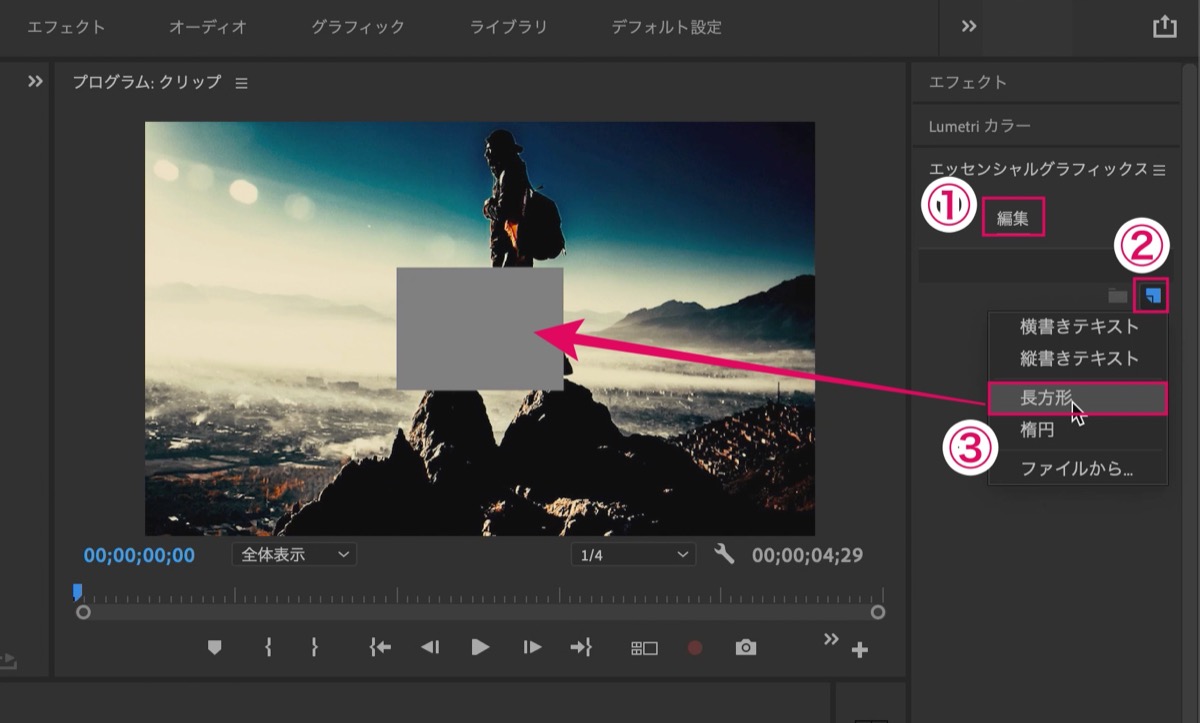This screenshot has height=723, width=1200.
Task: Toggle the comparison view button
Action: 644,648
